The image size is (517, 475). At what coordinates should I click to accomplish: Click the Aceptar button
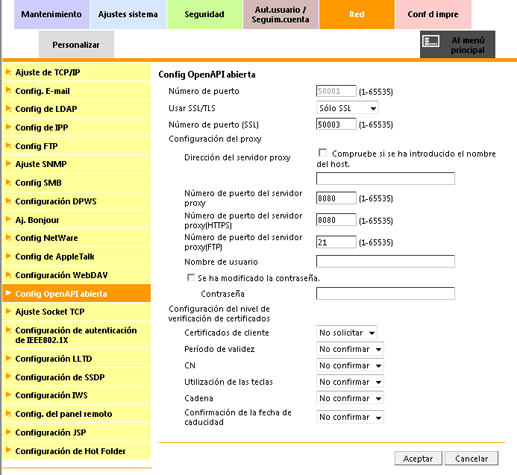pos(418,458)
